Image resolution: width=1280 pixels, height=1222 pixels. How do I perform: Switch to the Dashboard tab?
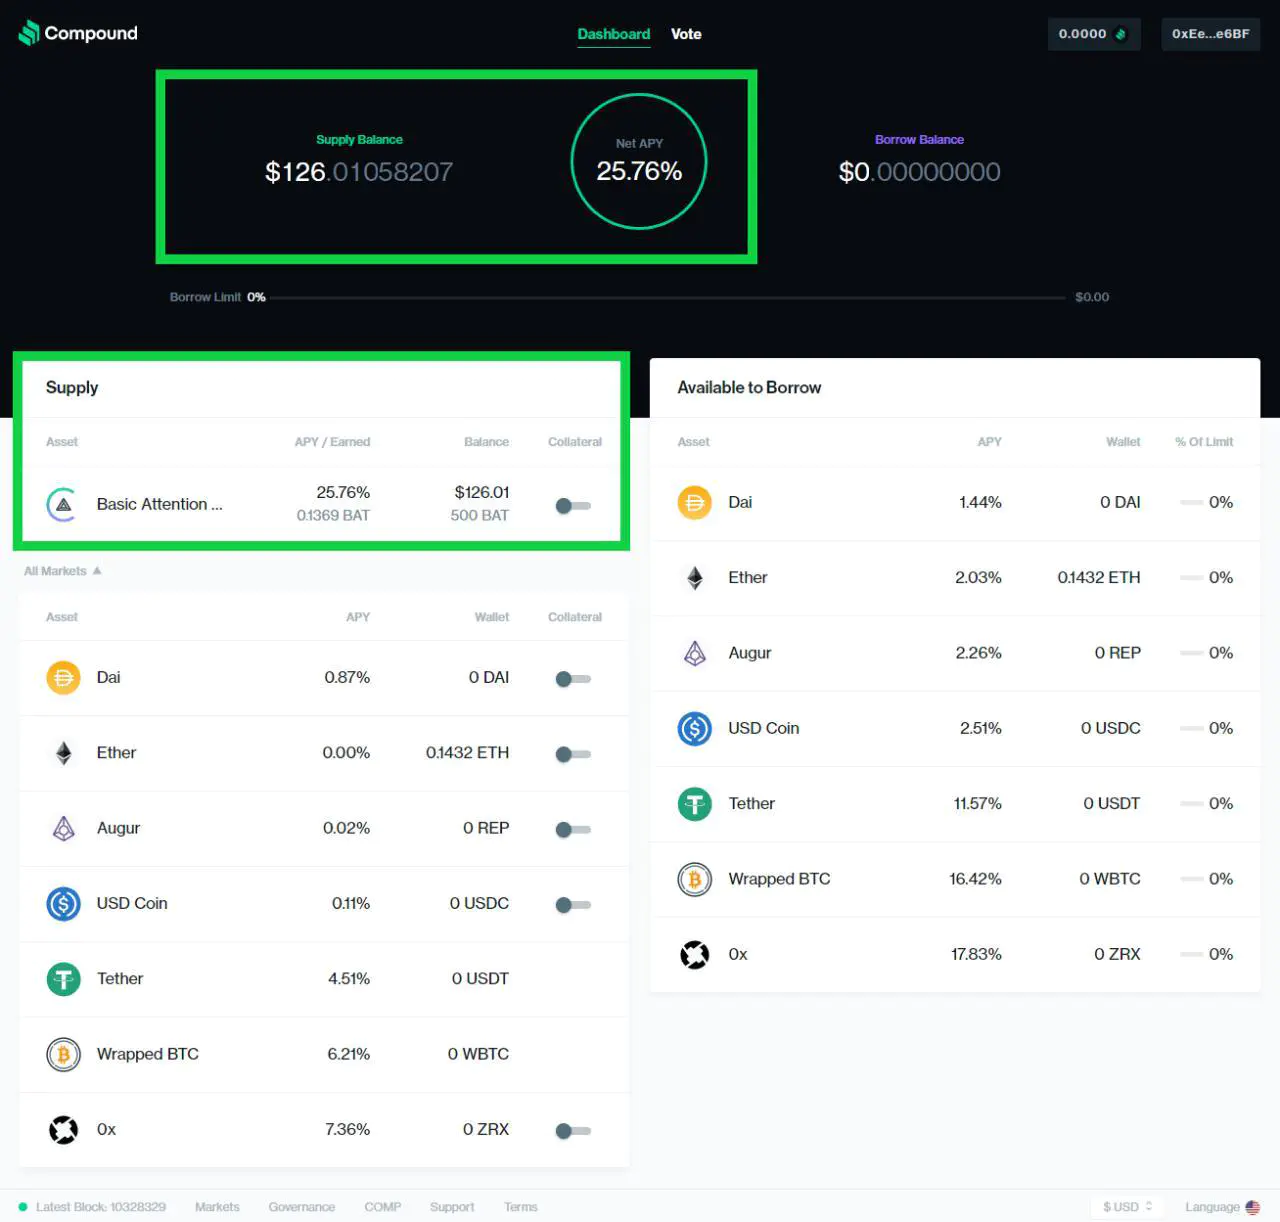(x=613, y=34)
